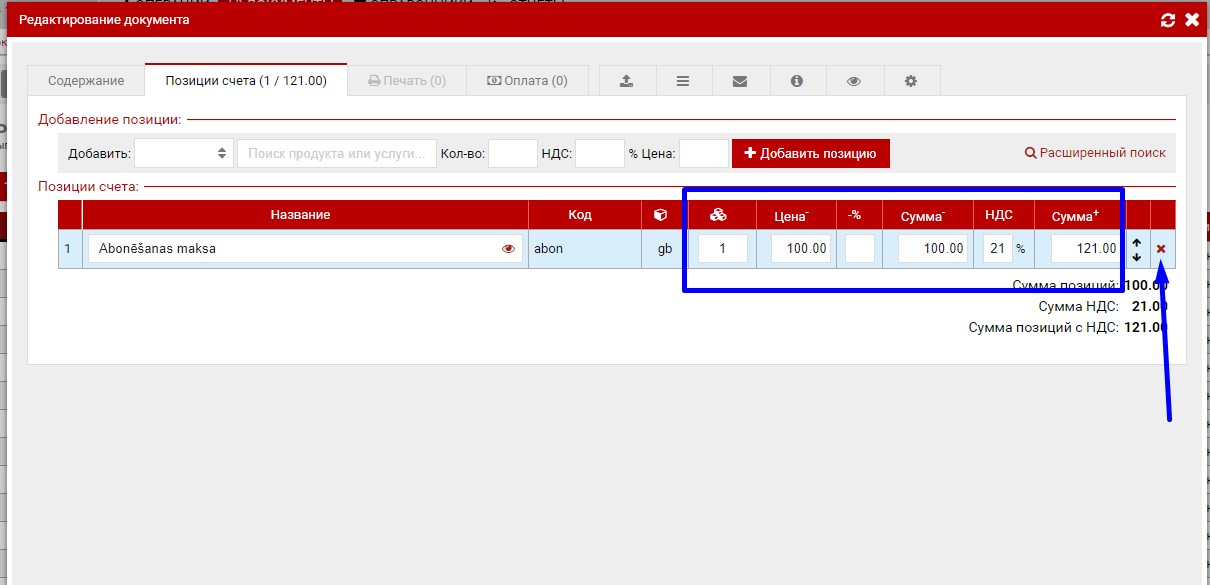Open the Оплата (0) tab
This screenshot has width=1210, height=585.
527,81
